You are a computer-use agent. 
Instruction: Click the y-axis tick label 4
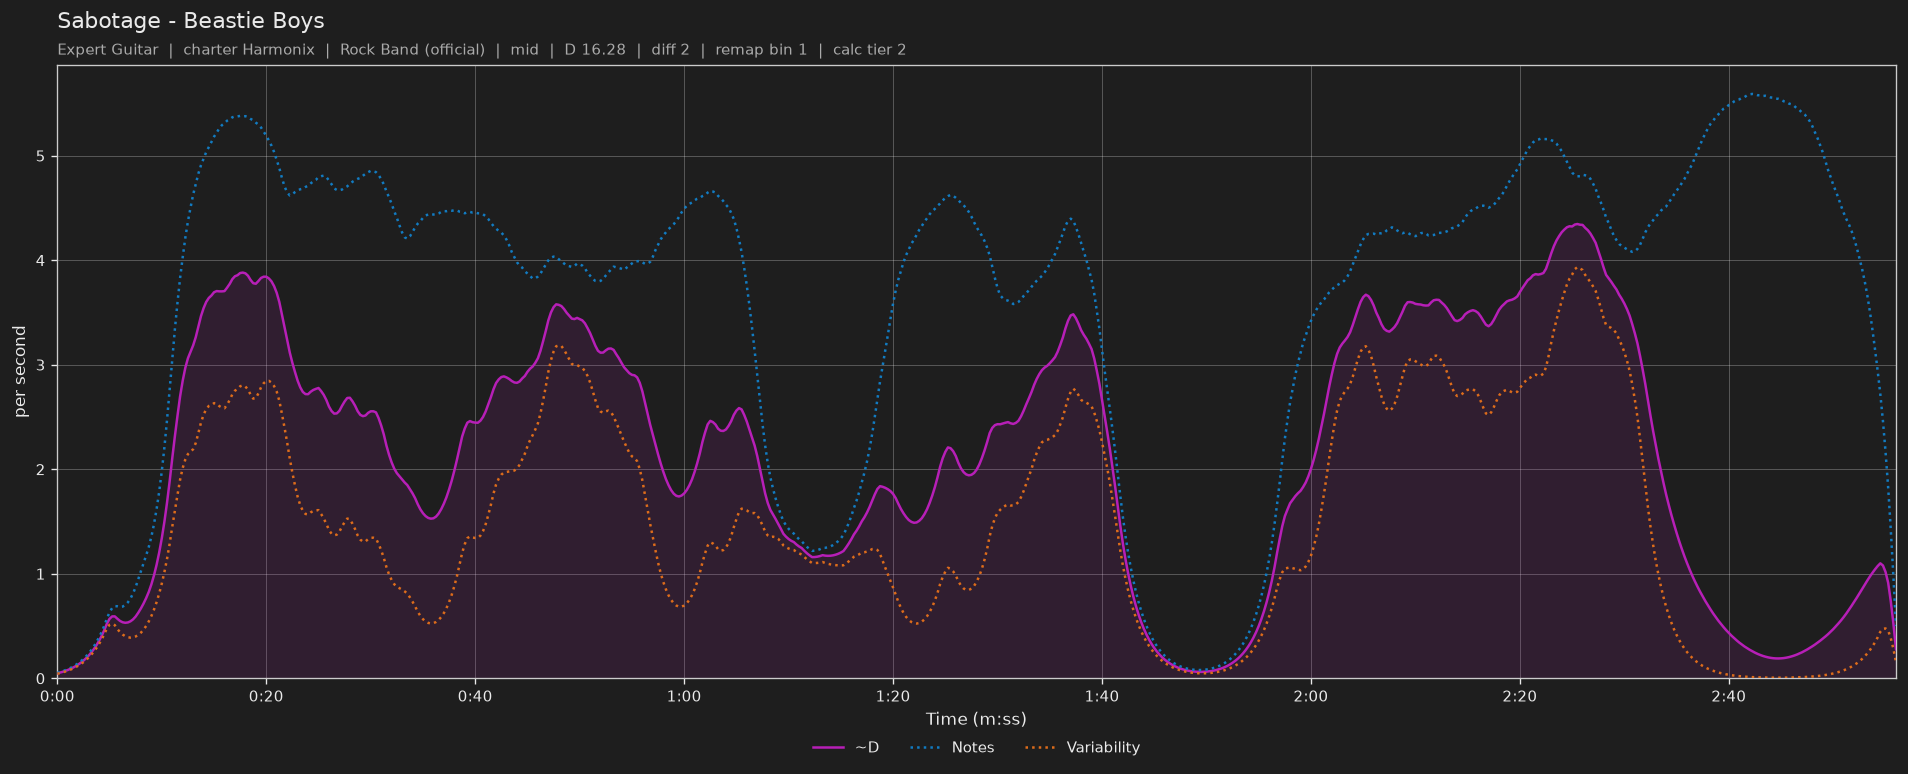[x=41, y=261]
